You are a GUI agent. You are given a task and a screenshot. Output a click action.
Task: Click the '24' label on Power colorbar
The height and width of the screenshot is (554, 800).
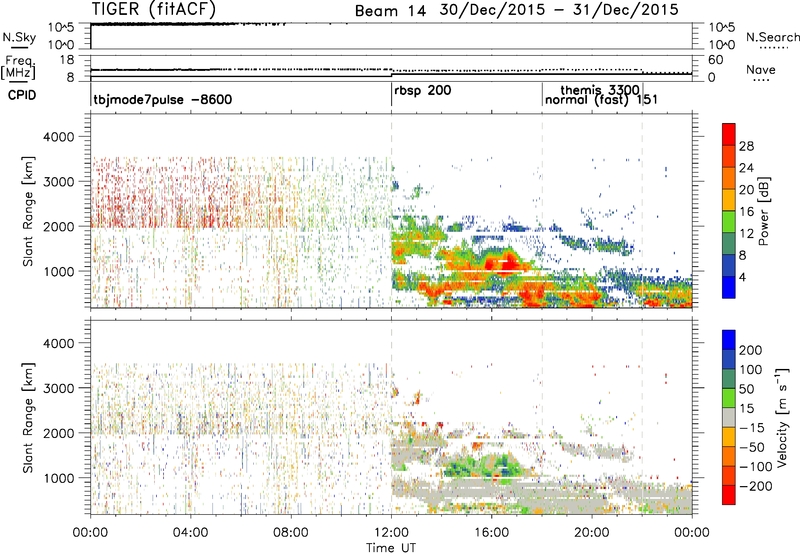tap(746, 168)
